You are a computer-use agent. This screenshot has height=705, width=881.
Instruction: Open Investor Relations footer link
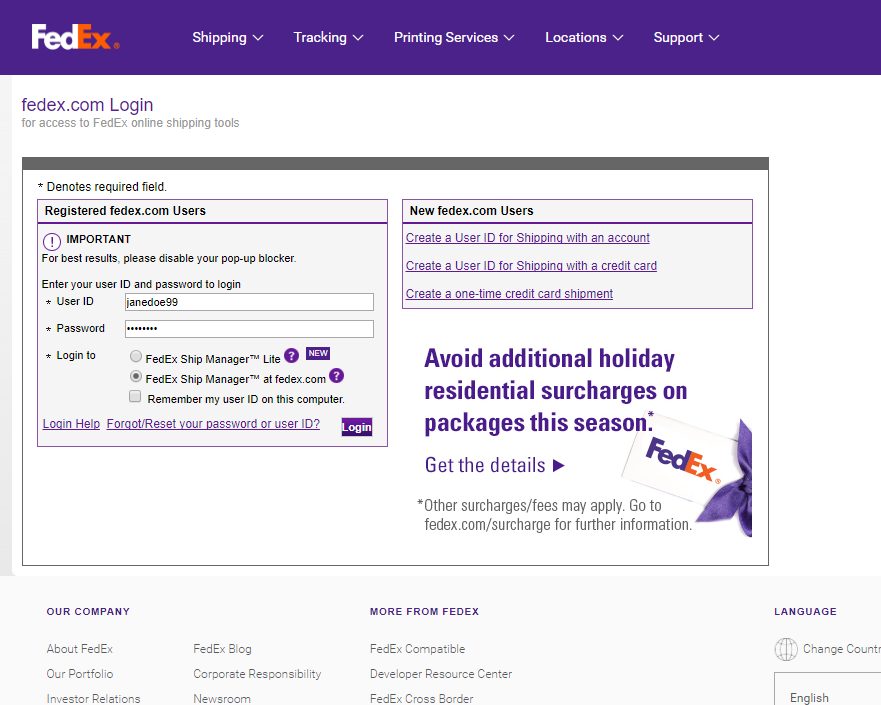click(93, 698)
